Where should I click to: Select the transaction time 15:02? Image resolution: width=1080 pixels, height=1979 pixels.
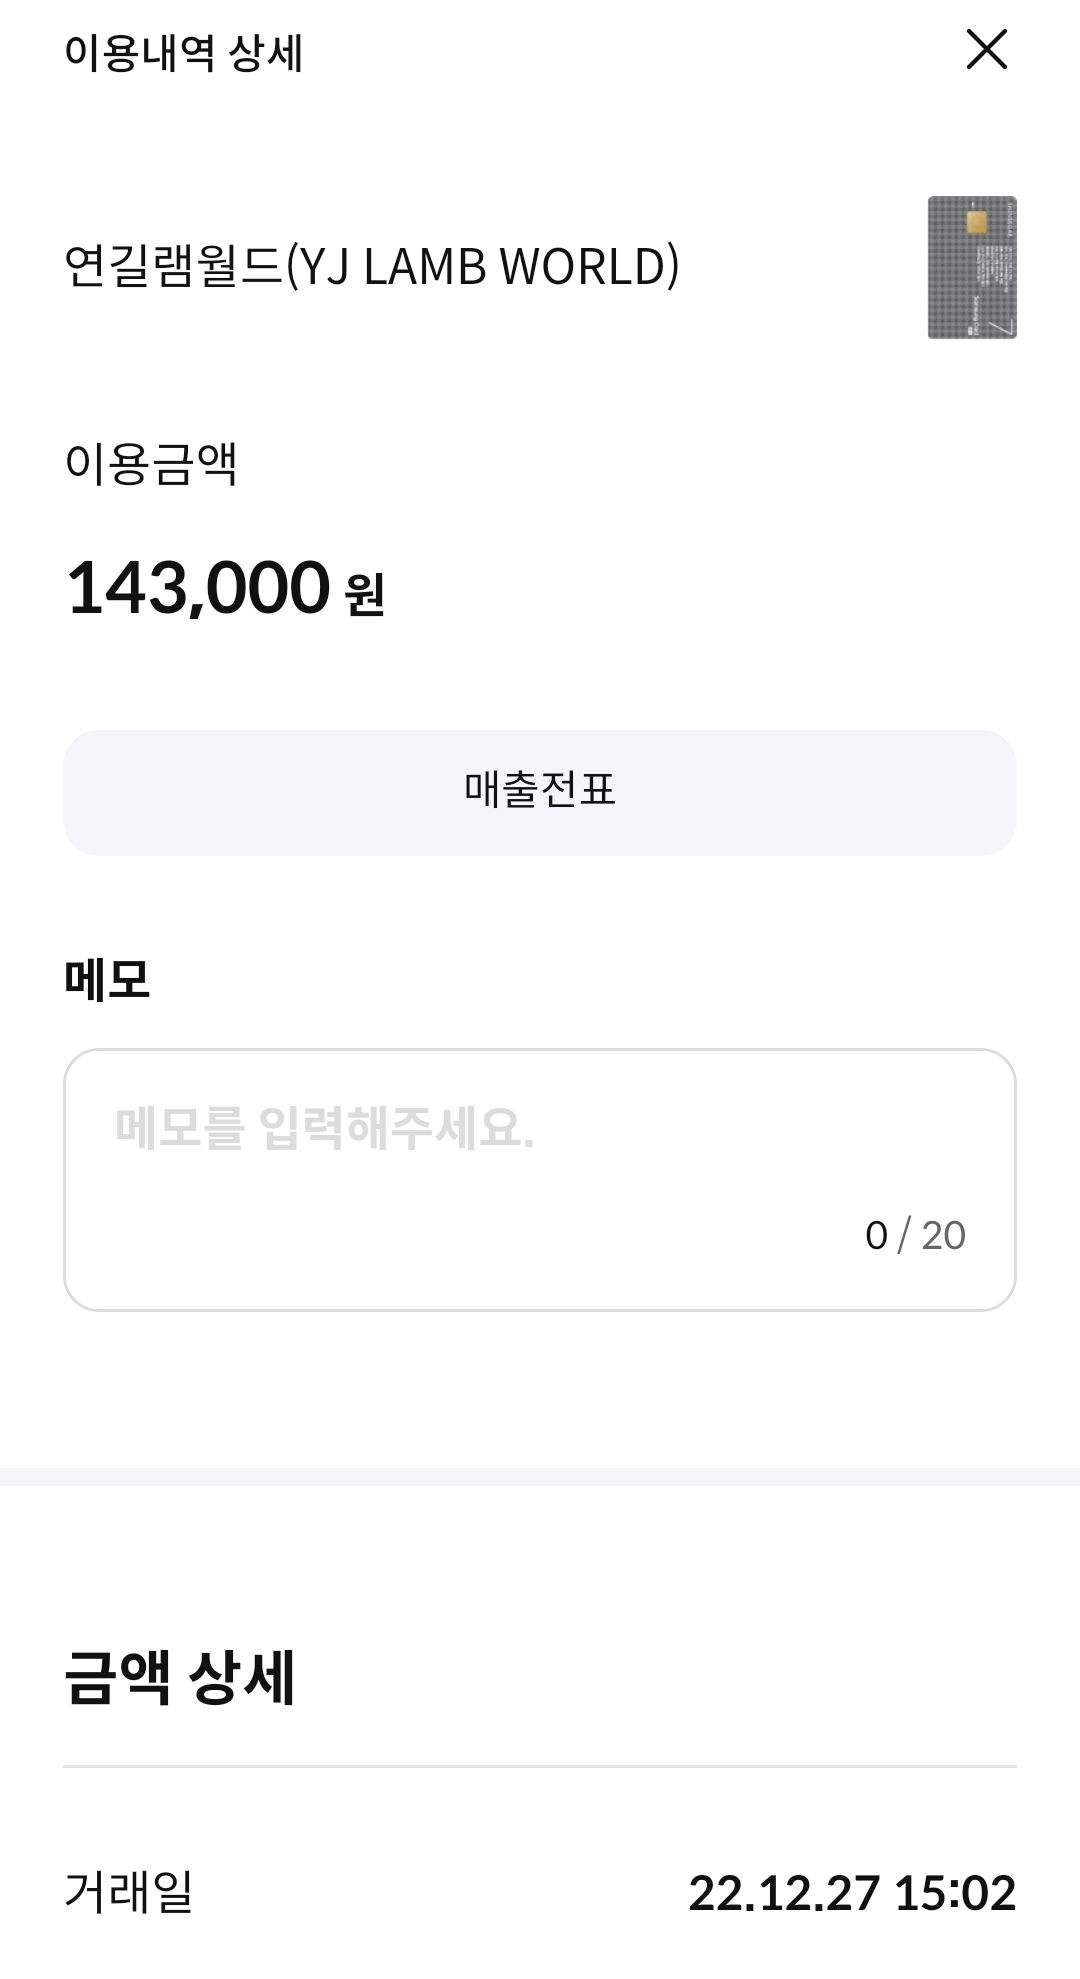tap(955, 1893)
